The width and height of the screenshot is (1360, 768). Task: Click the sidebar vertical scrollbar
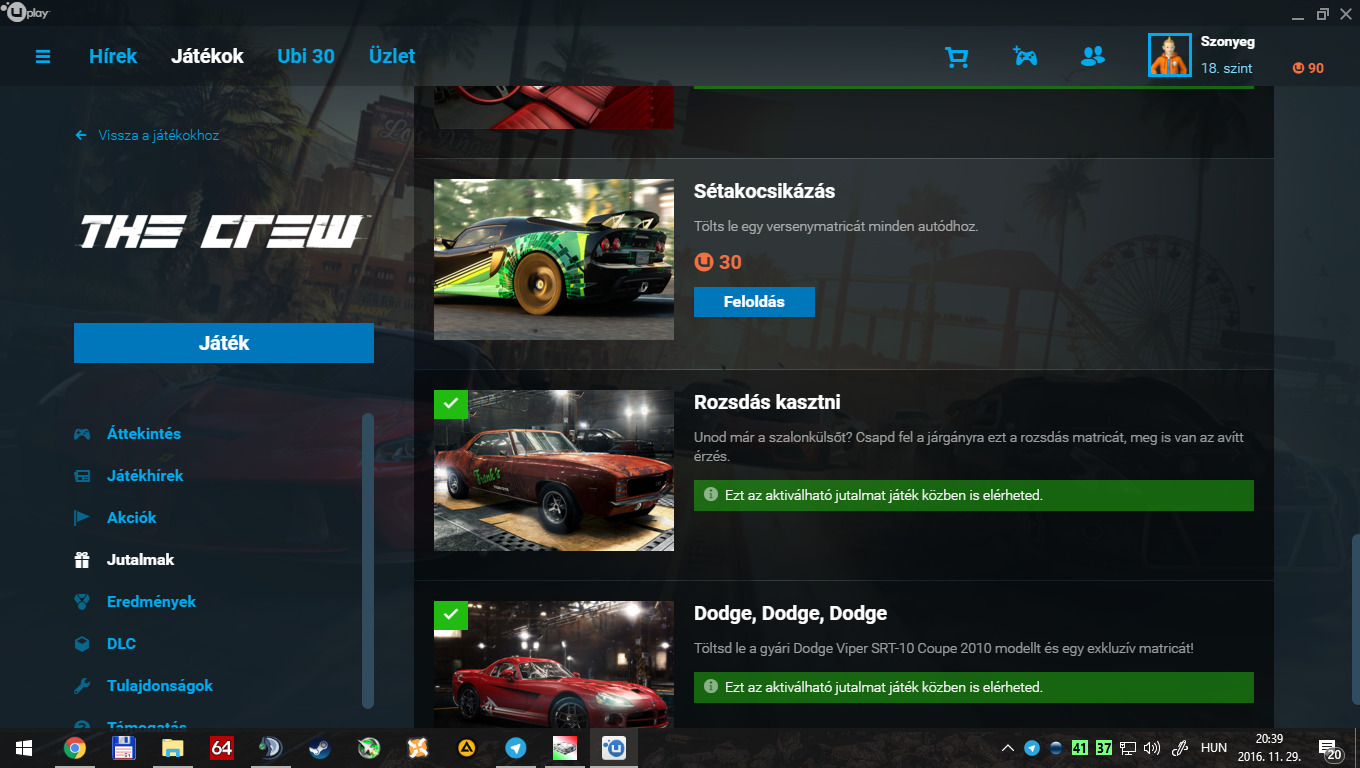pos(368,561)
